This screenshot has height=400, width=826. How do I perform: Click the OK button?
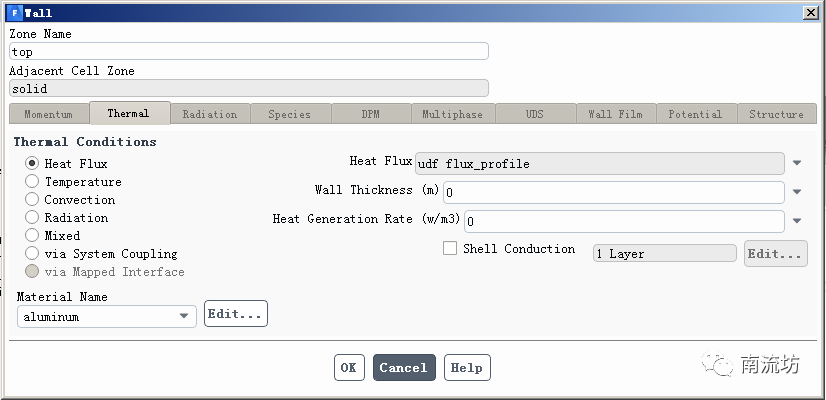click(348, 368)
